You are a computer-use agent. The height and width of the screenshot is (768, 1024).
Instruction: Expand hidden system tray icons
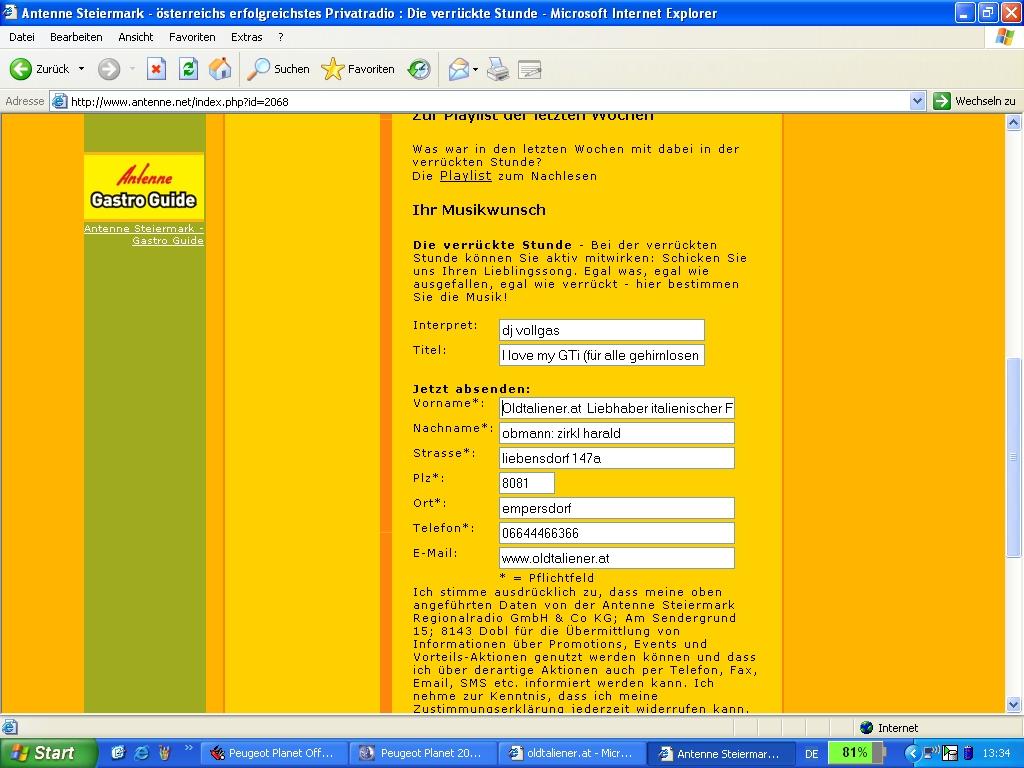click(912, 753)
